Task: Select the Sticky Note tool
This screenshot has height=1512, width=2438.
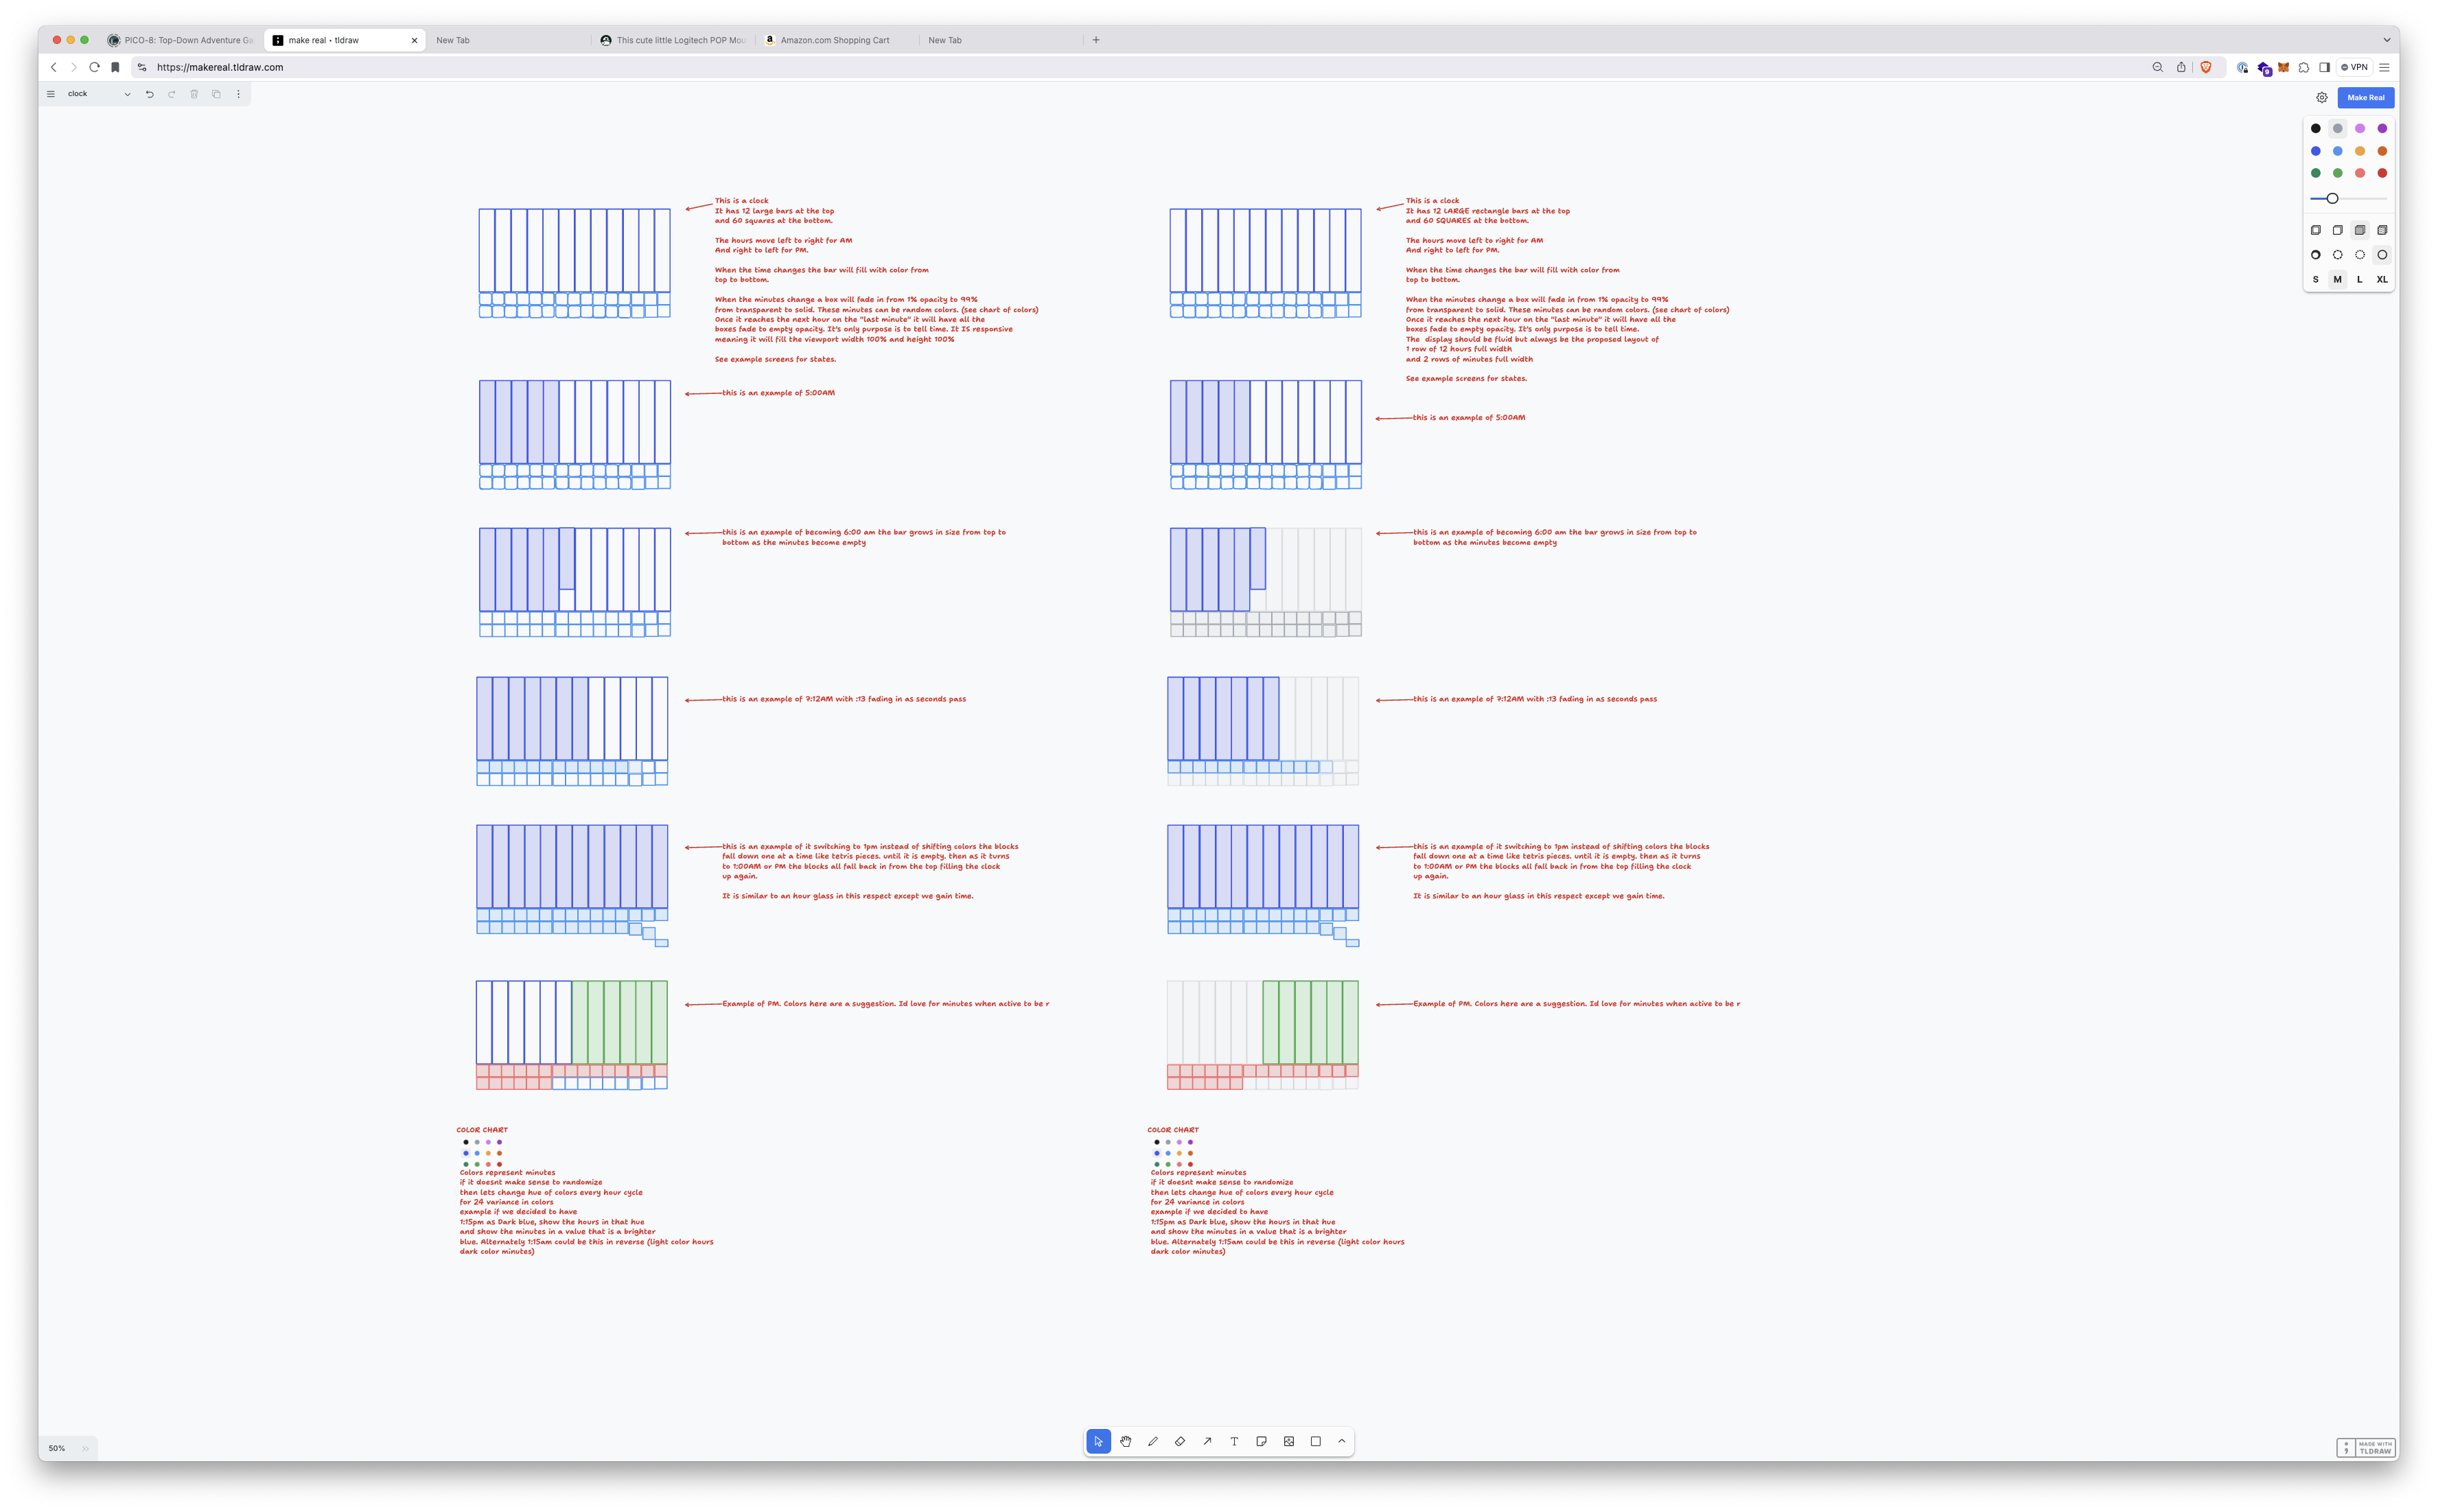Action: coord(1261,1441)
